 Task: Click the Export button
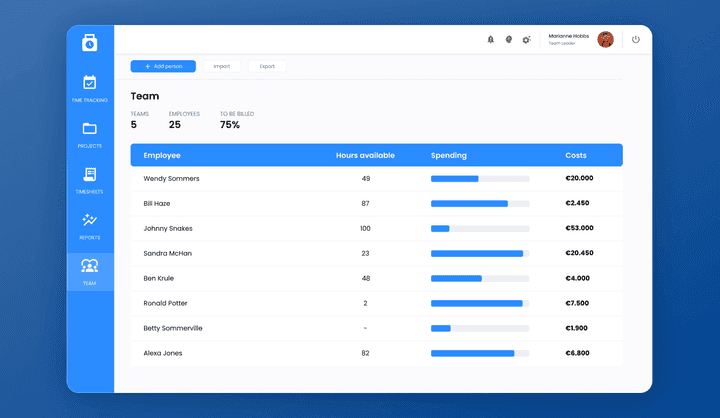click(267, 66)
